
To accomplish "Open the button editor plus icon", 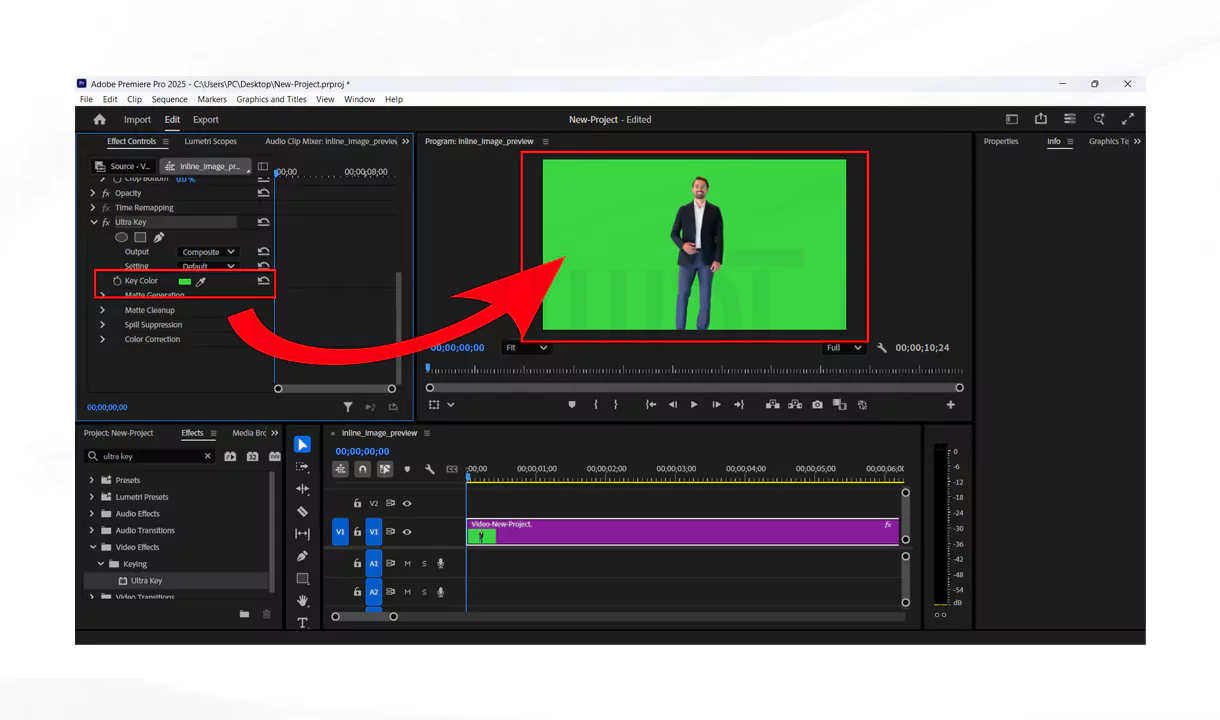I will click(x=950, y=405).
